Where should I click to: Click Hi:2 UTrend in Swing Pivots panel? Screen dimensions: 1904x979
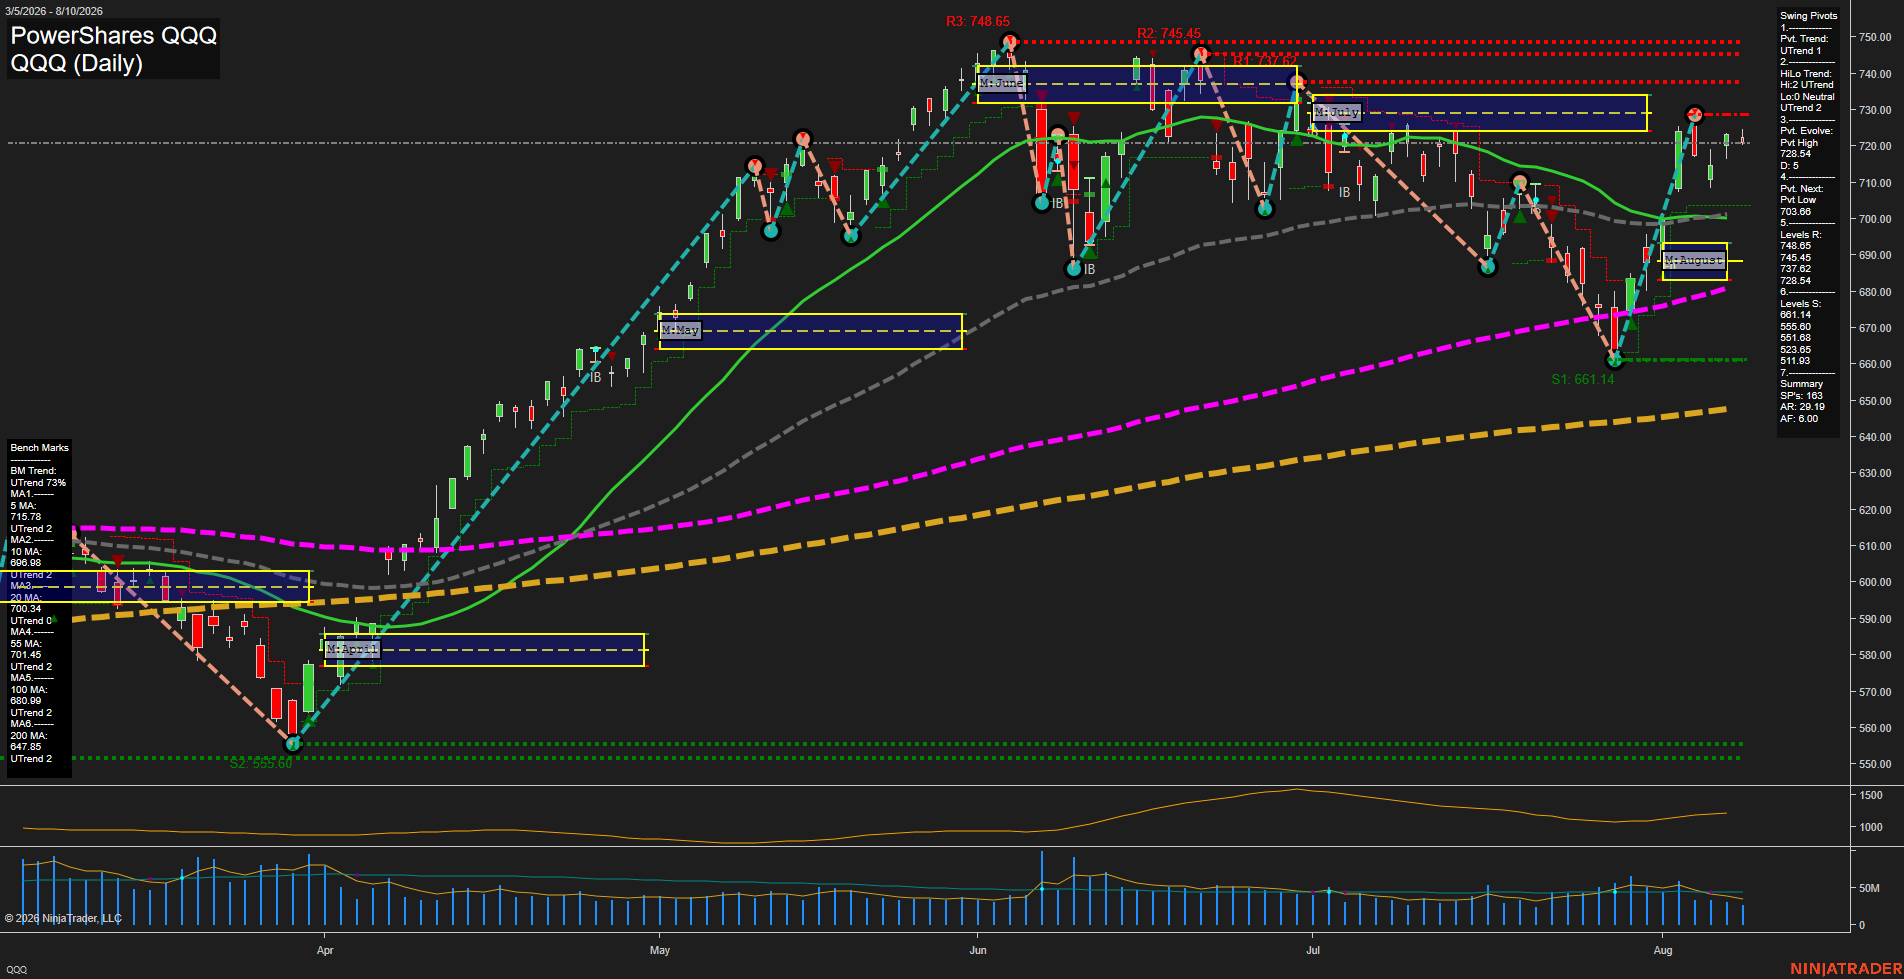pyautogui.click(x=1806, y=85)
